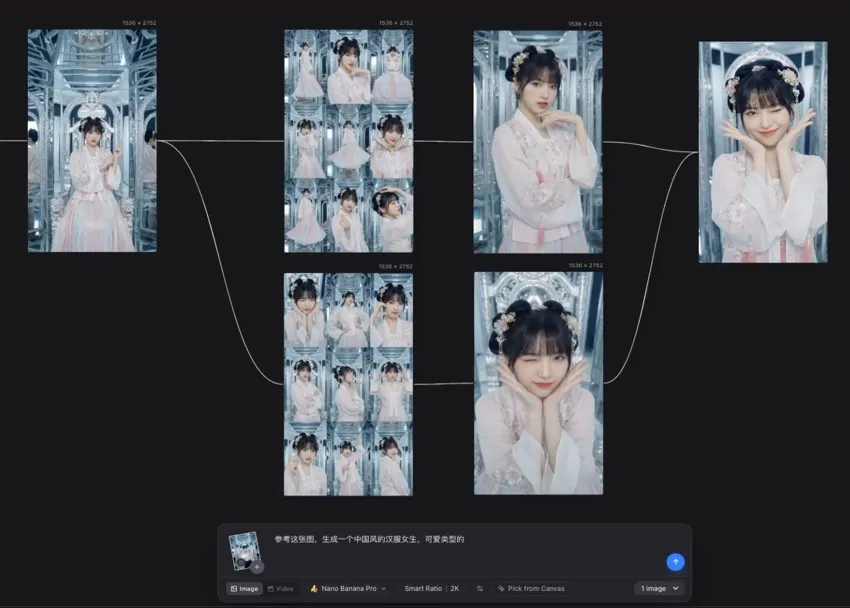Select the leftmost full-body hanfu image
Image resolution: width=850 pixels, height=608 pixels.
coord(92,140)
